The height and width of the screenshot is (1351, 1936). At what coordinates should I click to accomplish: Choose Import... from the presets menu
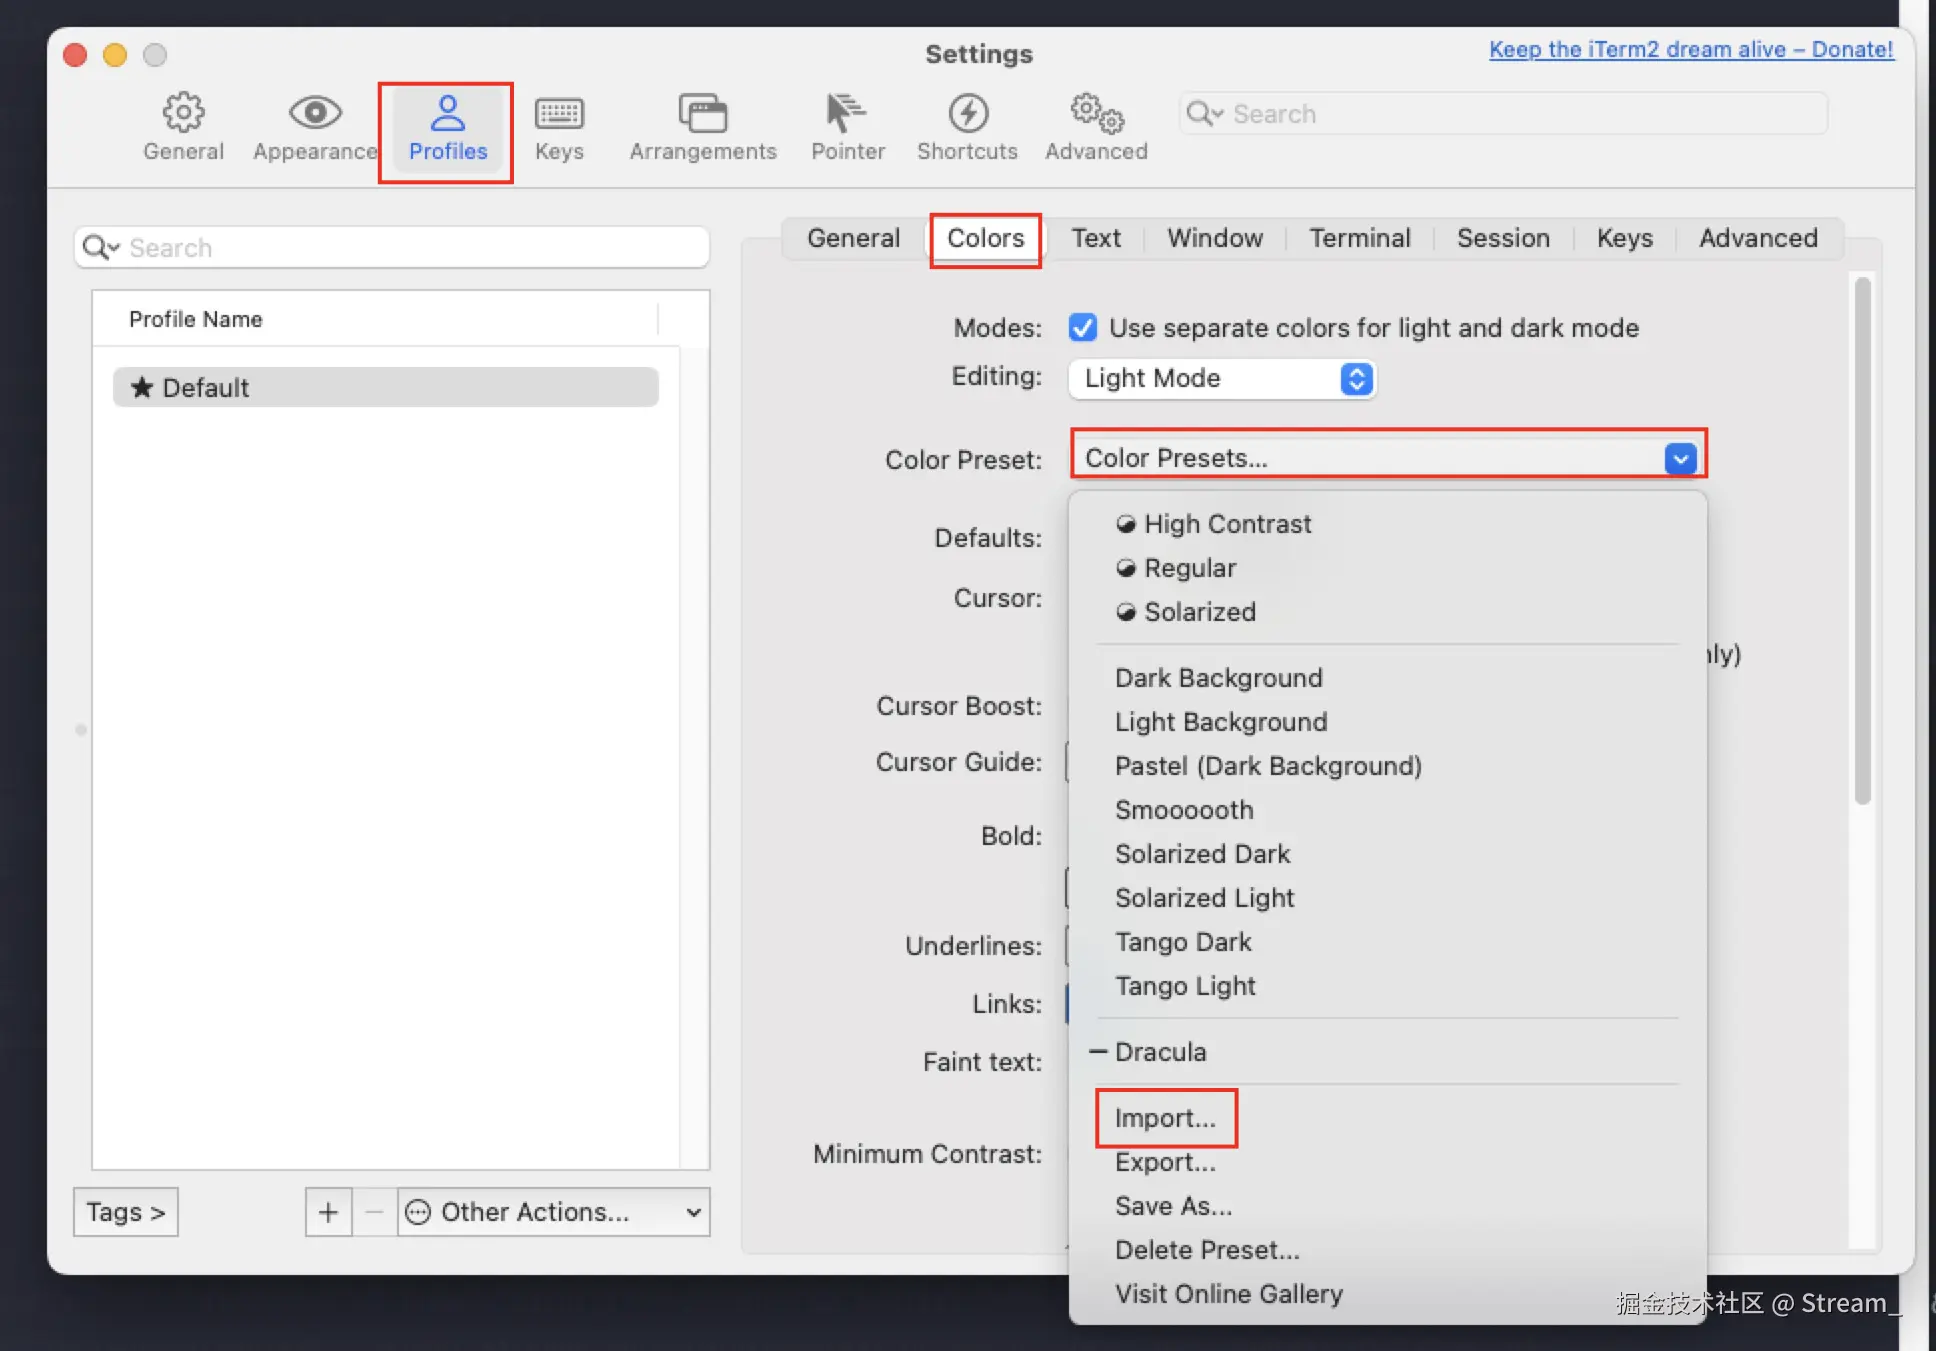point(1165,1118)
